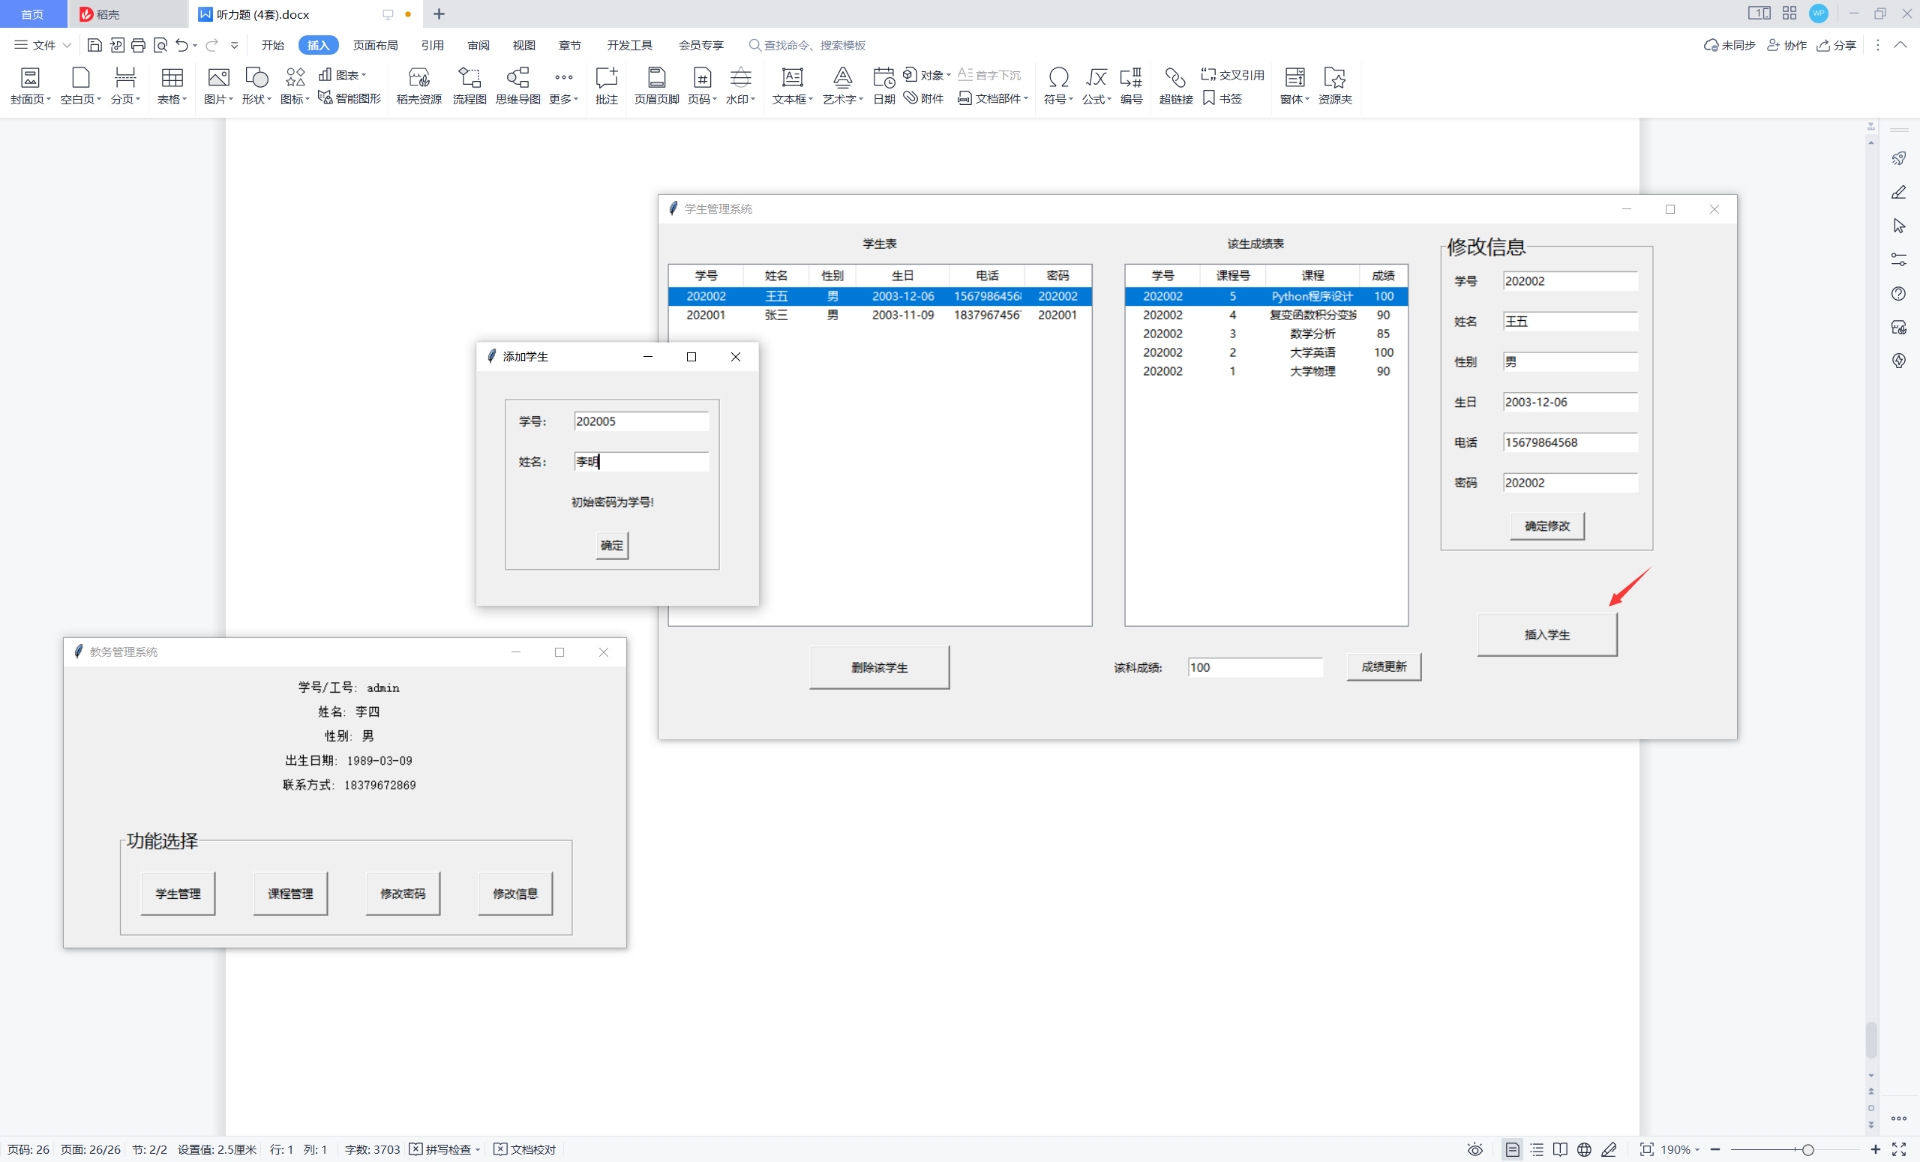Insert a bookmark with 书签
Image resolution: width=1920 pixels, height=1162 pixels.
tap(1222, 98)
